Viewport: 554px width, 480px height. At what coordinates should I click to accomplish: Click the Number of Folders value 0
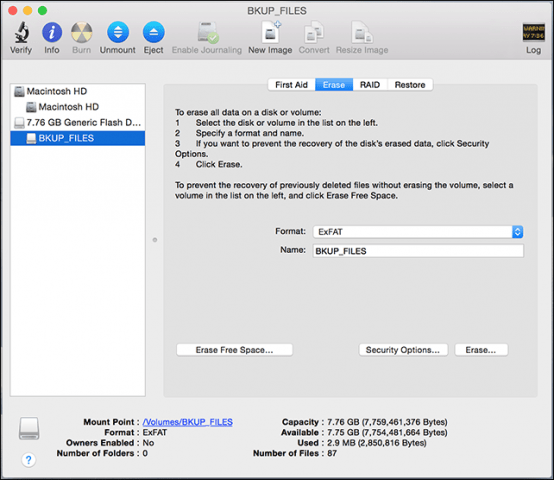145,453
